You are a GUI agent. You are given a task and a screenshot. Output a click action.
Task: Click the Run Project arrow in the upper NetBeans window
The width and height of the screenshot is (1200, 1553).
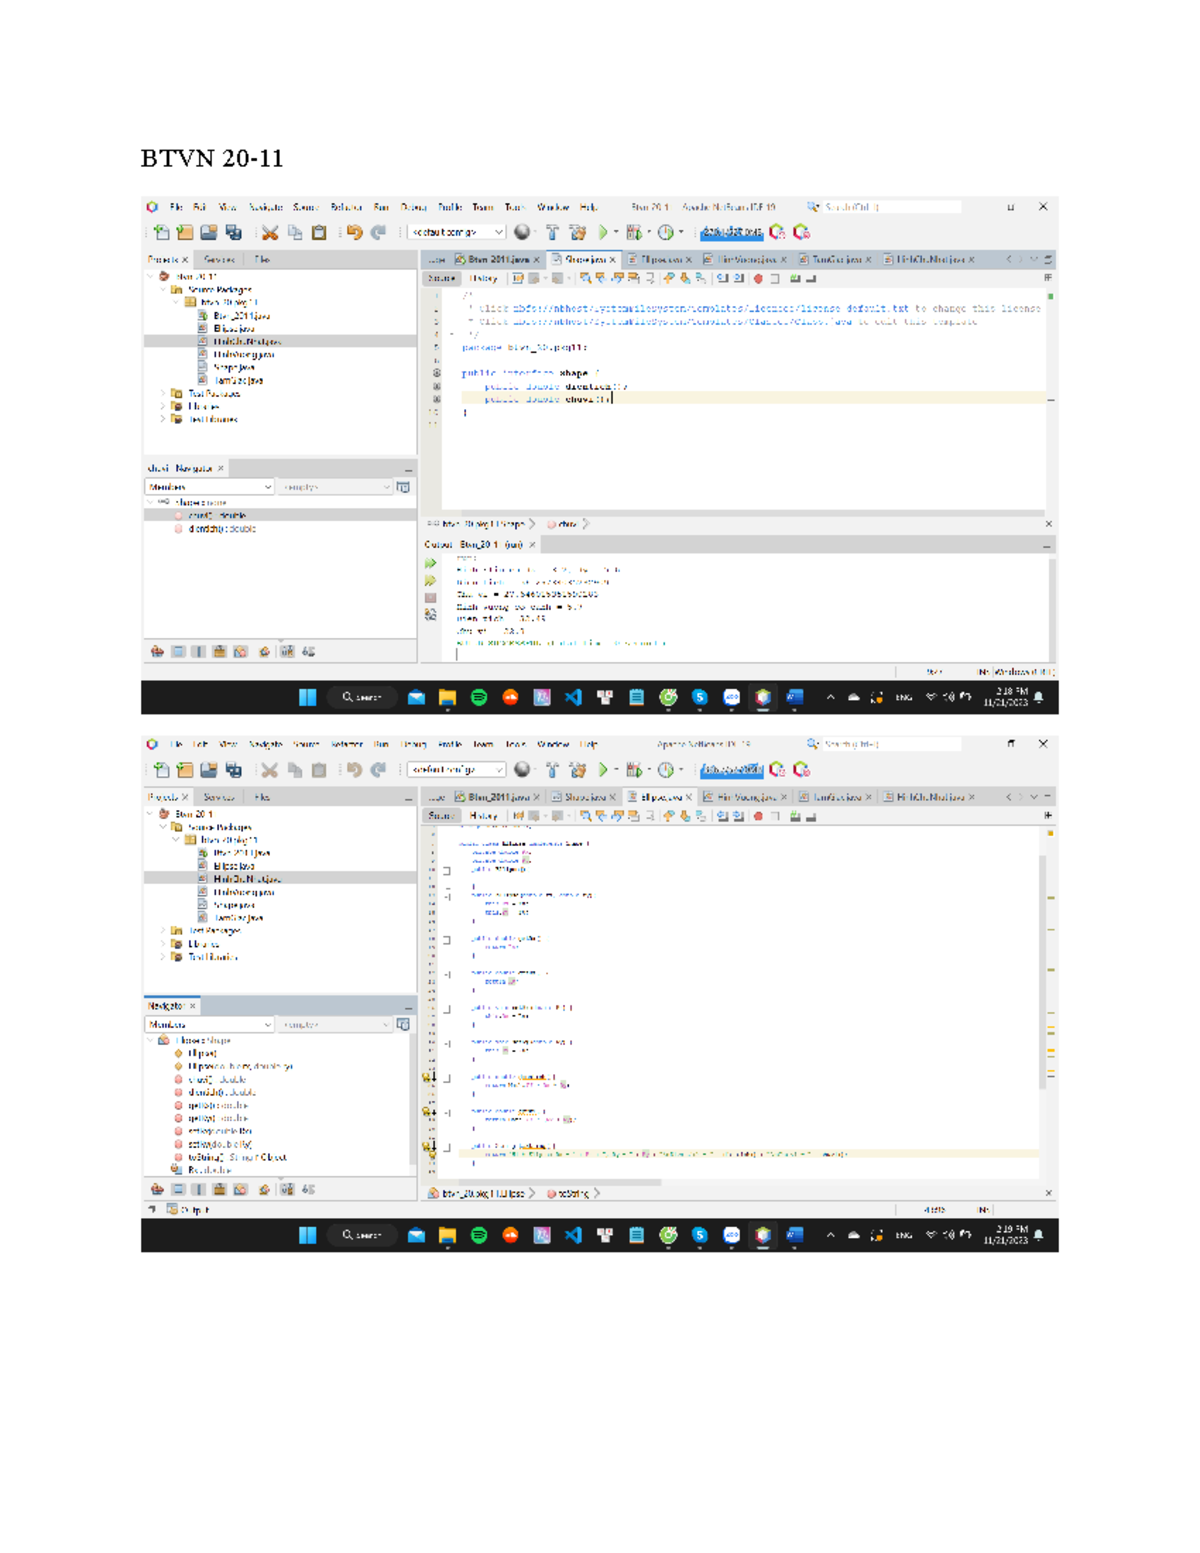point(602,232)
